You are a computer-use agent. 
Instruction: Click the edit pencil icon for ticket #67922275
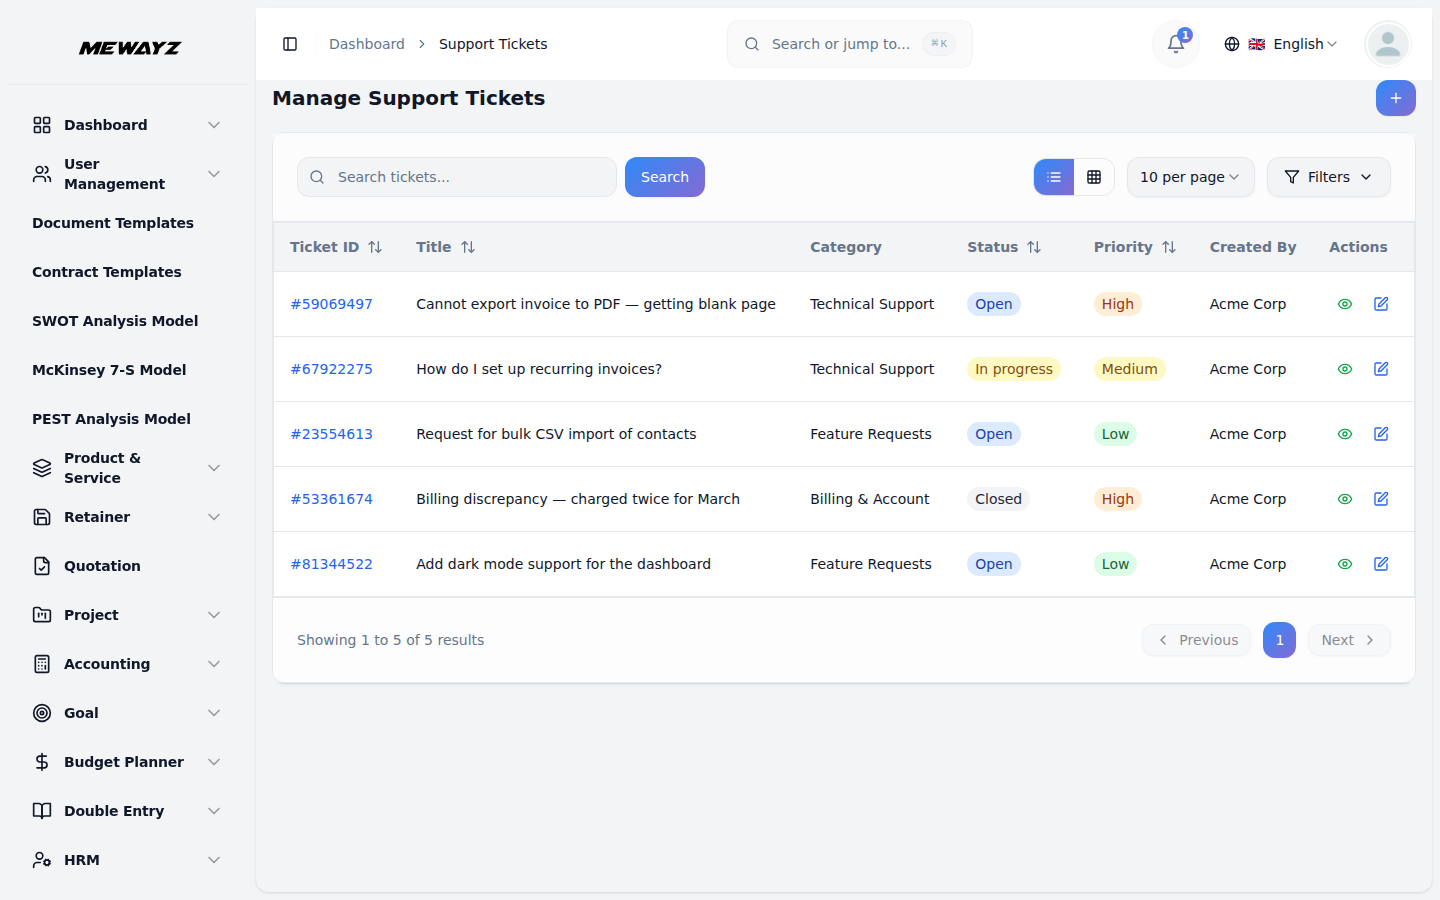pos(1381,368)
